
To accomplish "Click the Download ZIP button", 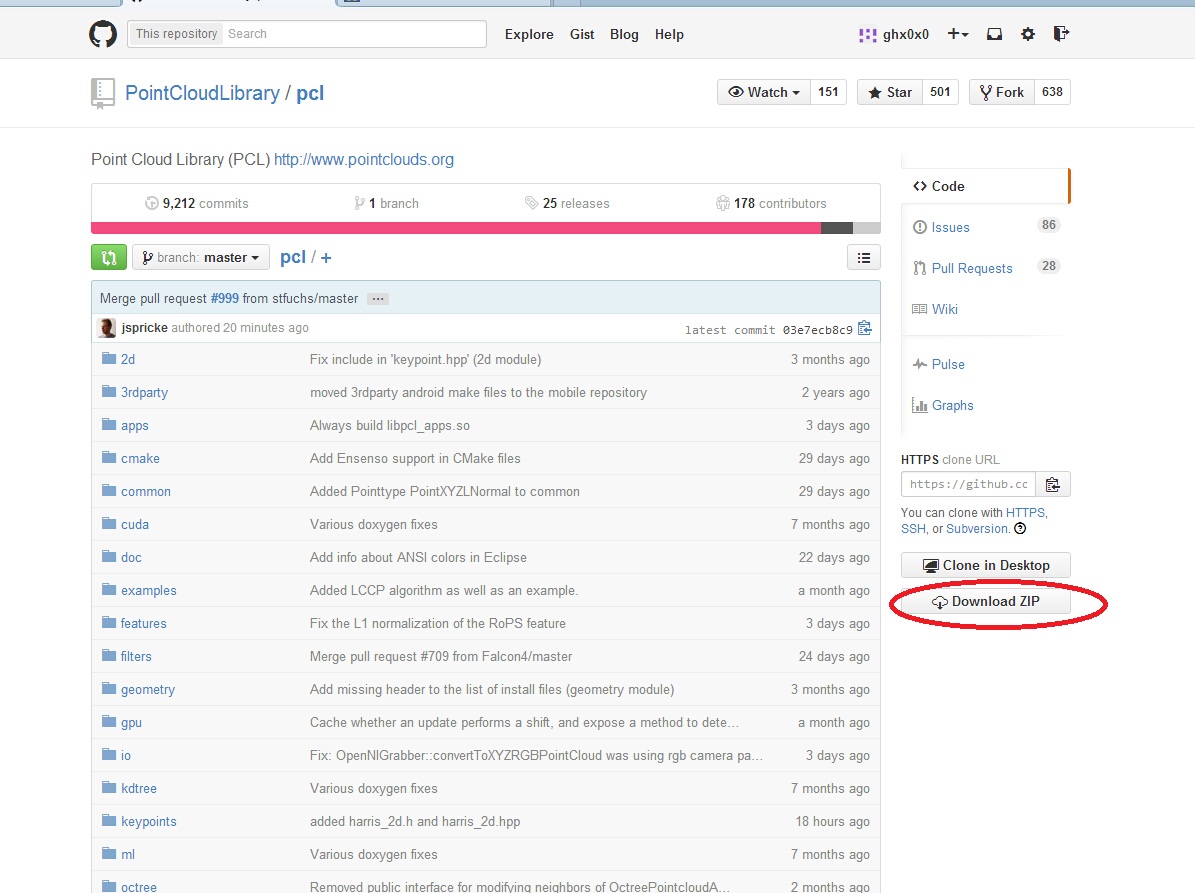I will 985,601.
